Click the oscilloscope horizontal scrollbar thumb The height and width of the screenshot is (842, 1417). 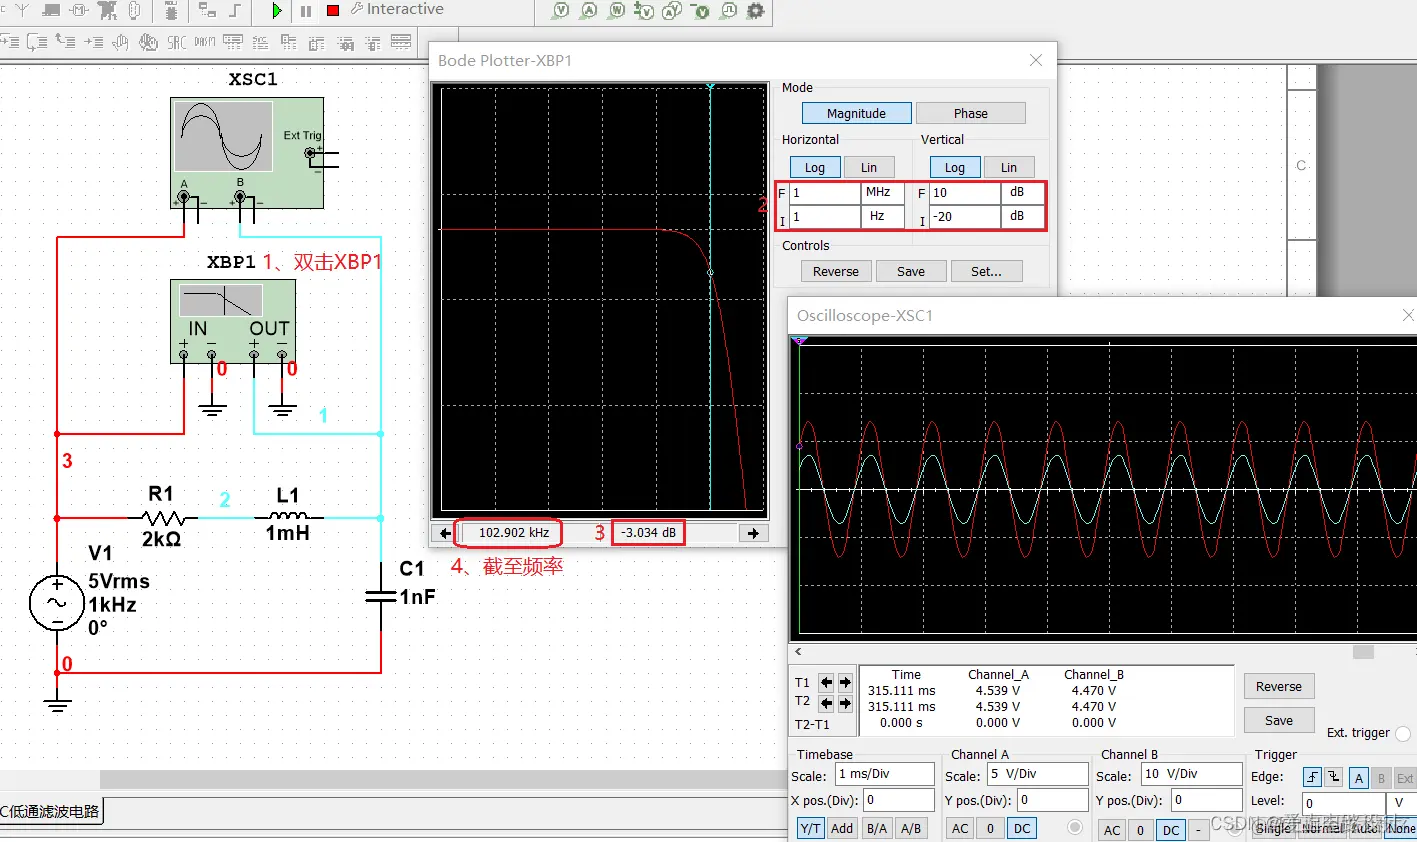tap(1363, 652)
